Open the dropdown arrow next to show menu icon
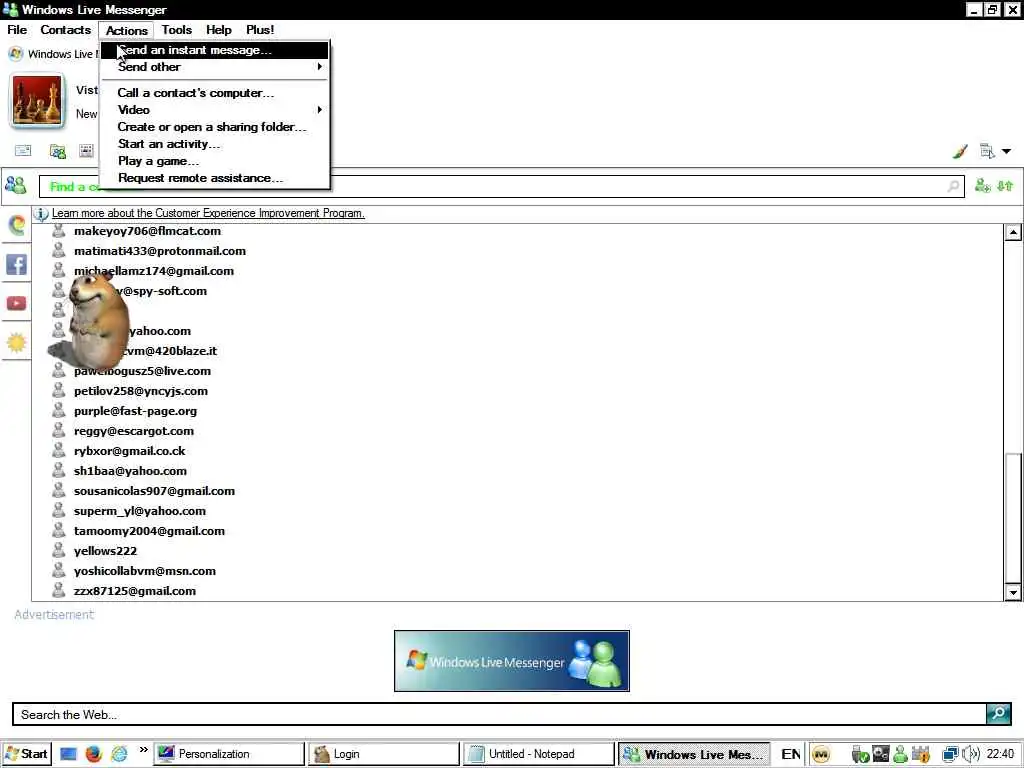The width and height of the screenshot is (1024, 768). click(1006, 152)
